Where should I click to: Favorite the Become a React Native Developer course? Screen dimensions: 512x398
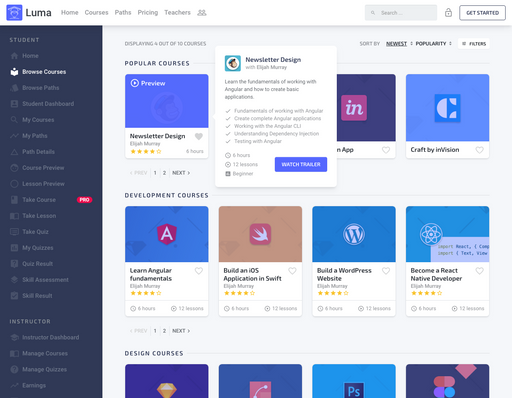480,271
